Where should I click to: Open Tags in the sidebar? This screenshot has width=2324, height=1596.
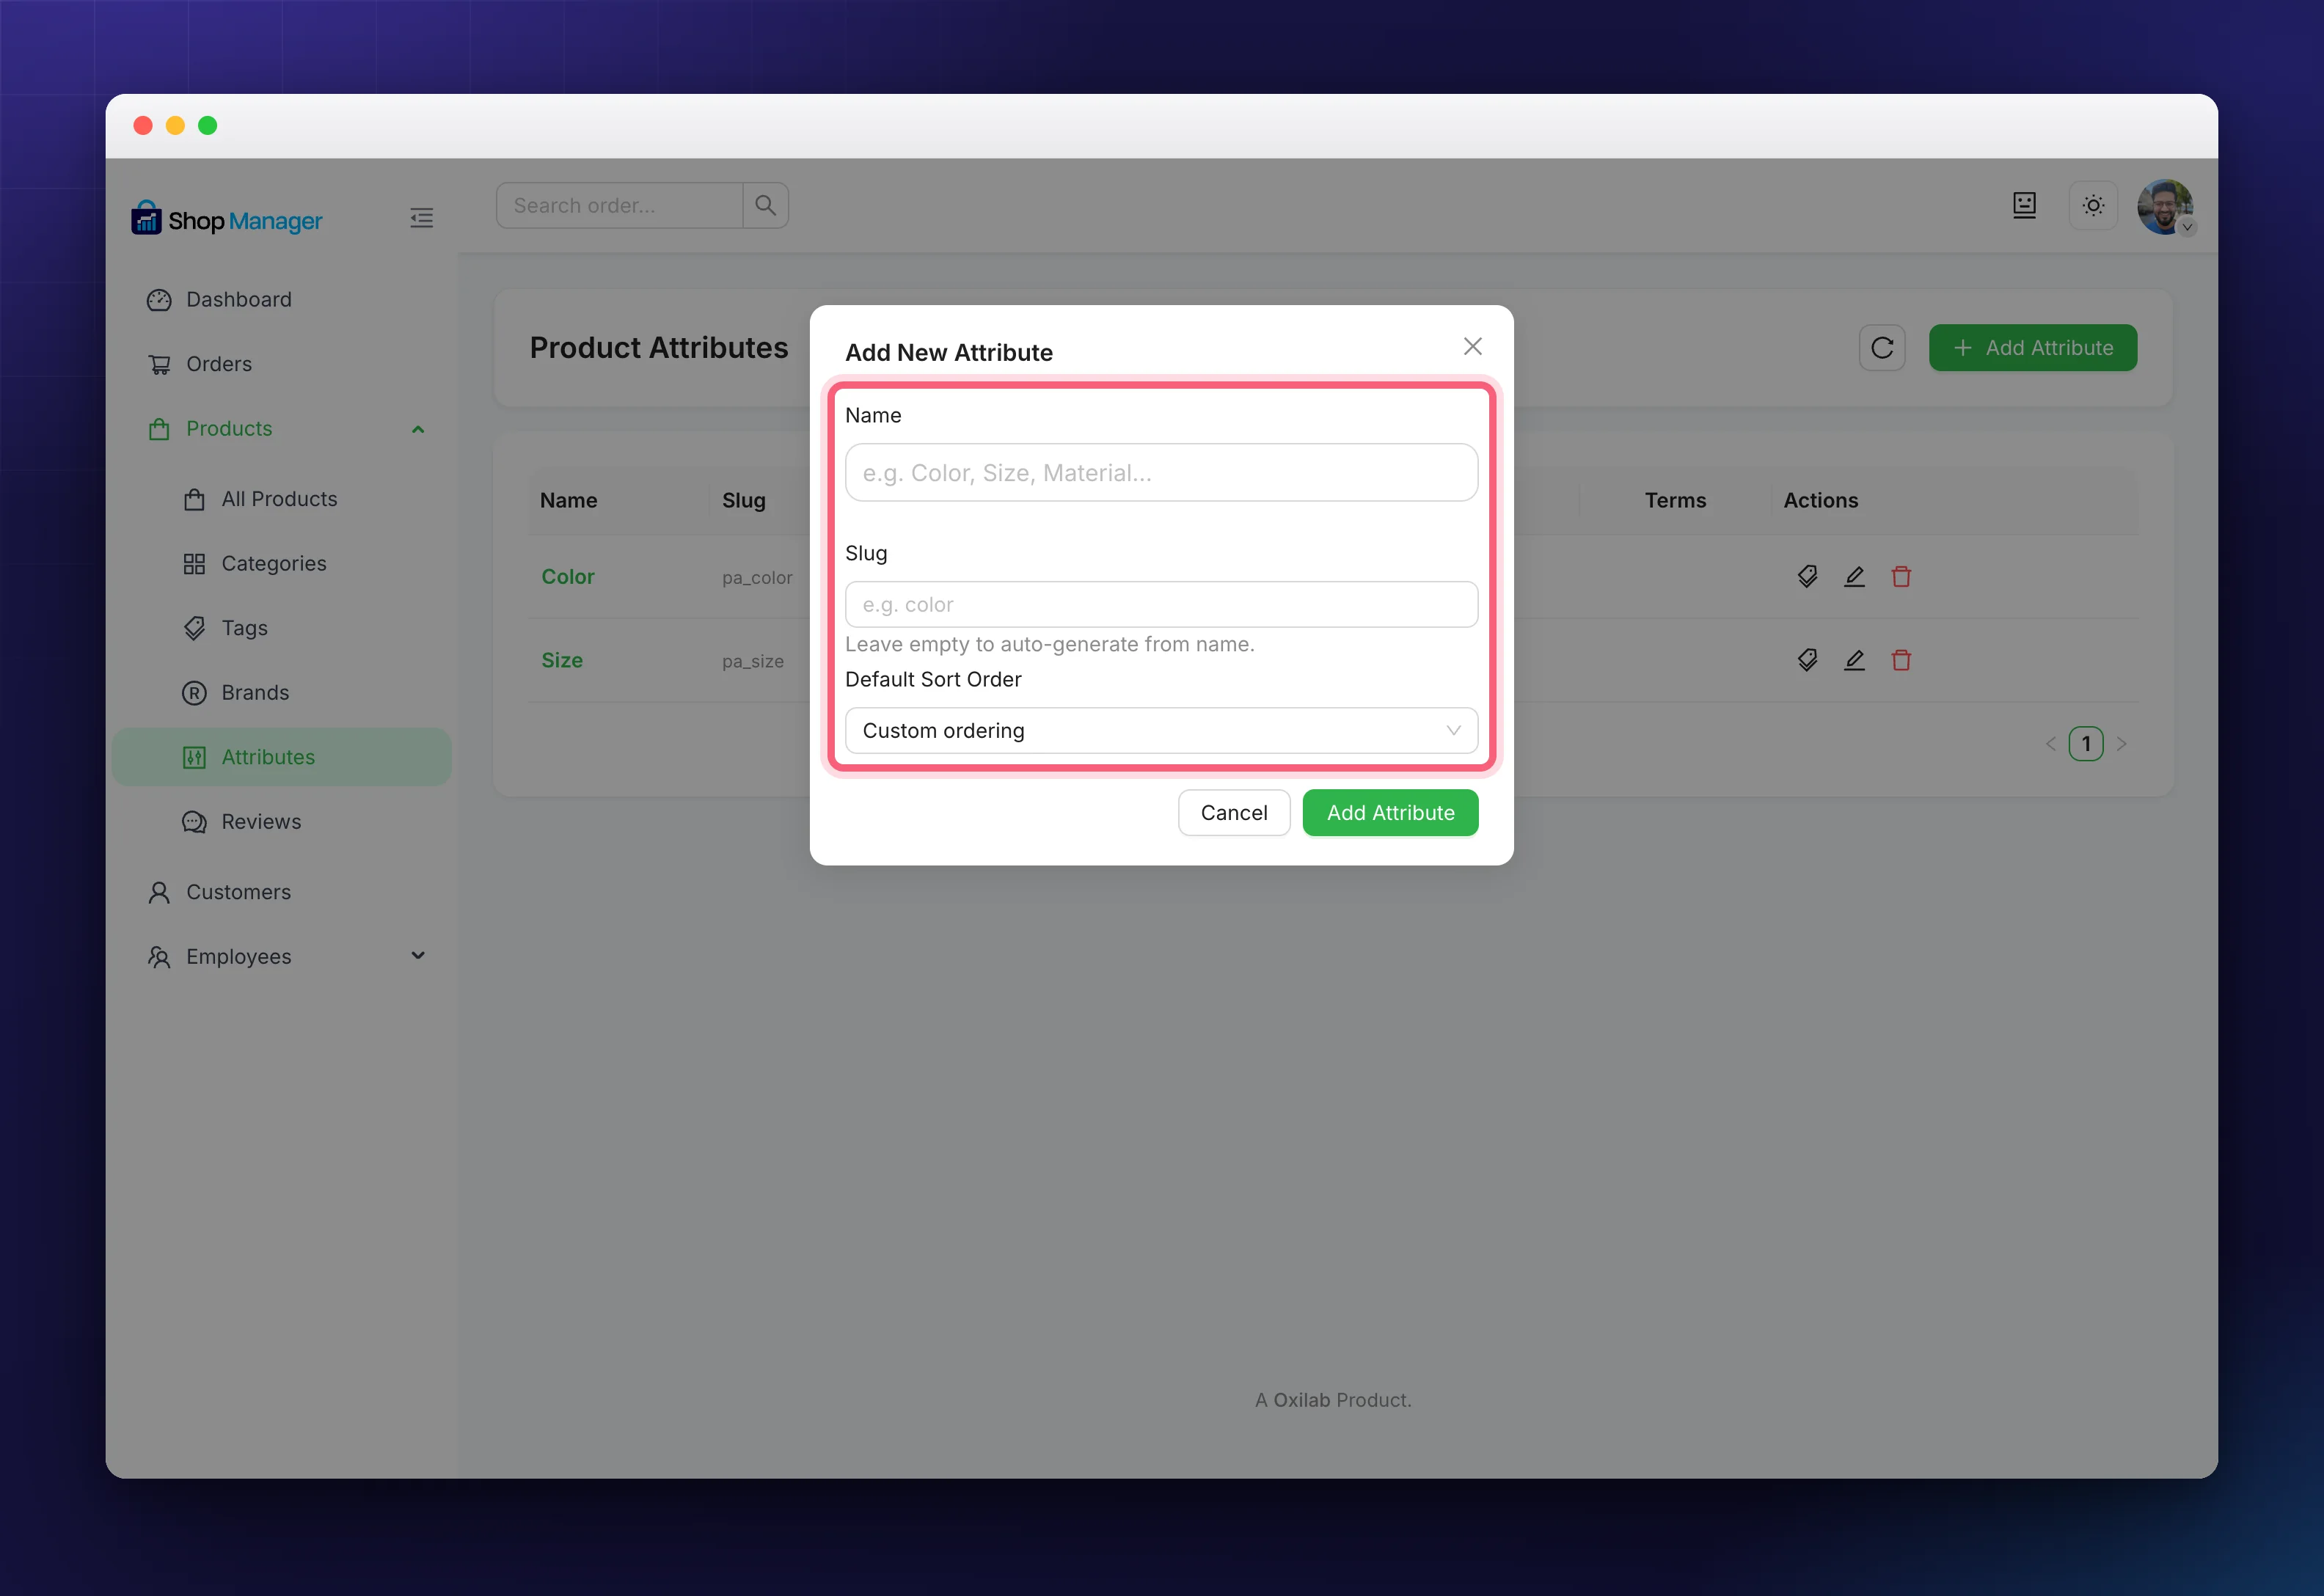tap(281, 628)
